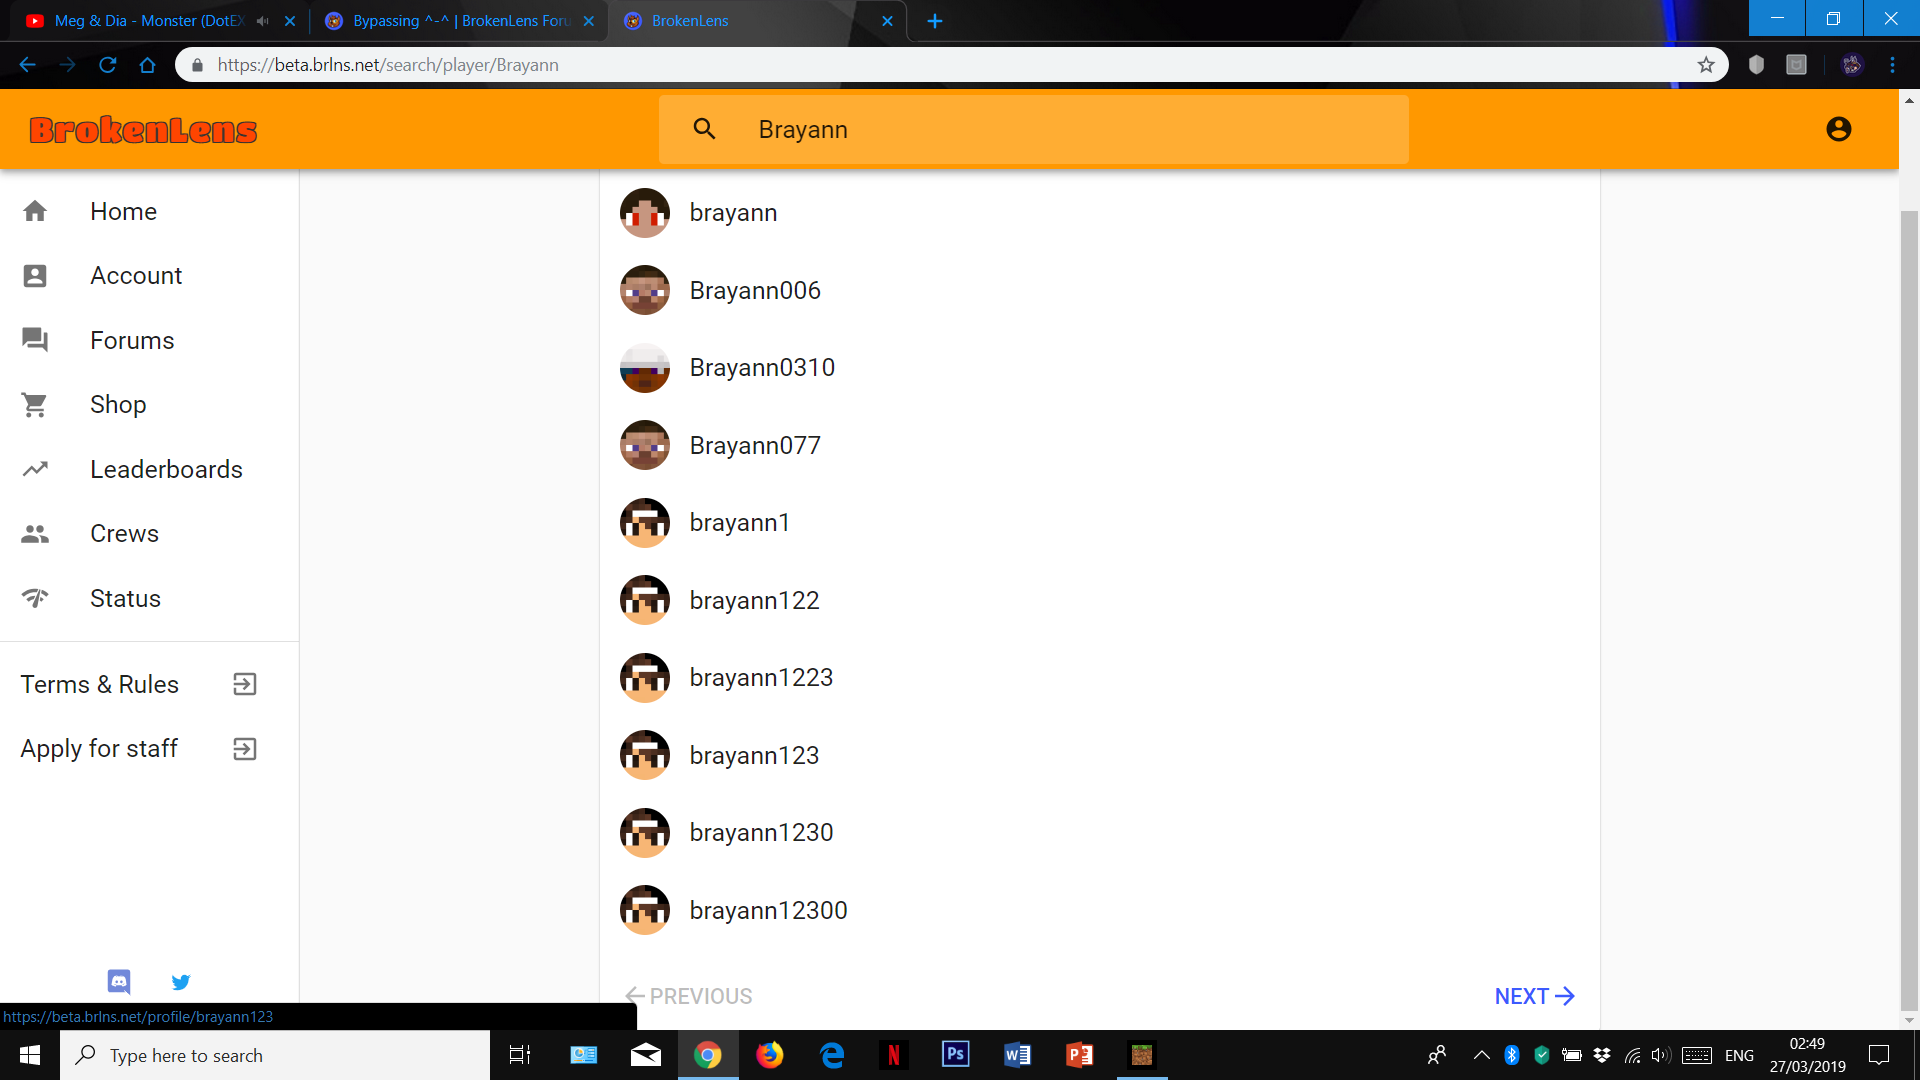Image resolution: width=1920 pixels, height=1080 pixels.
Task: Click the Chrome profile avatar icon
Action: (x=1852, y=65)
